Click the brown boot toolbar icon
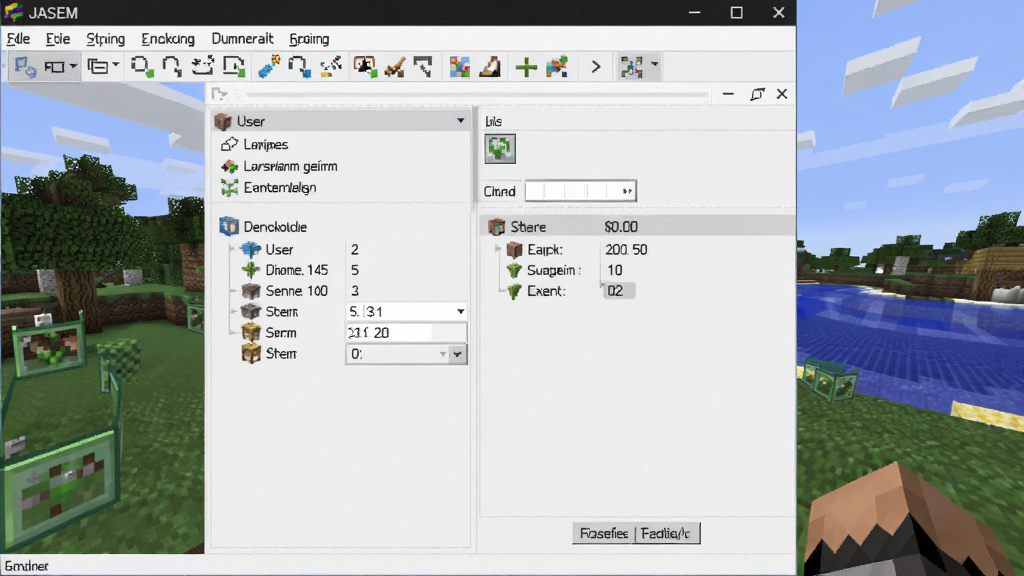Image resolution: width=1024 pixels, height=576 pixels. point(490,67)
